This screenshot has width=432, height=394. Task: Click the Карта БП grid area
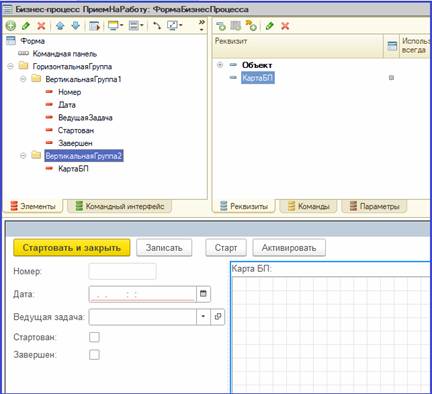click(331, 335)
